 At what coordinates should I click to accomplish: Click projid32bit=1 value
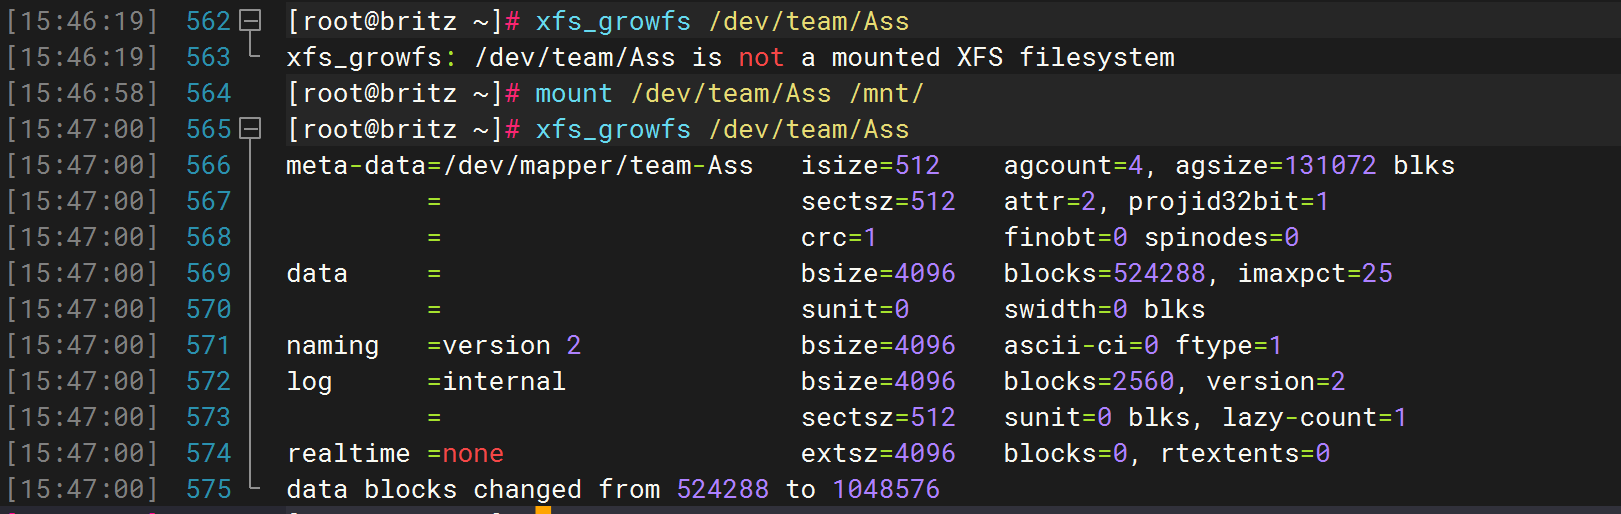[1229, 201]
